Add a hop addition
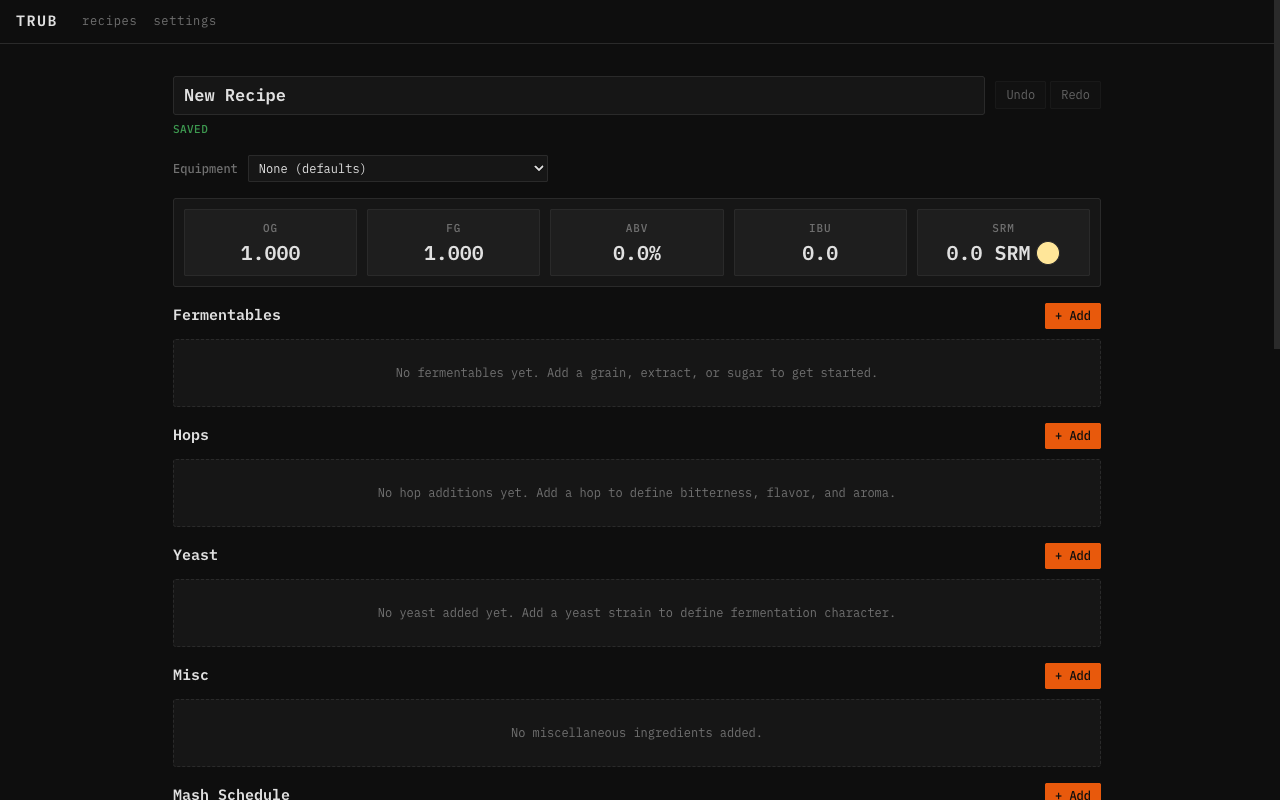This screenshot has height=800, width=1280. pos(1073,436)
